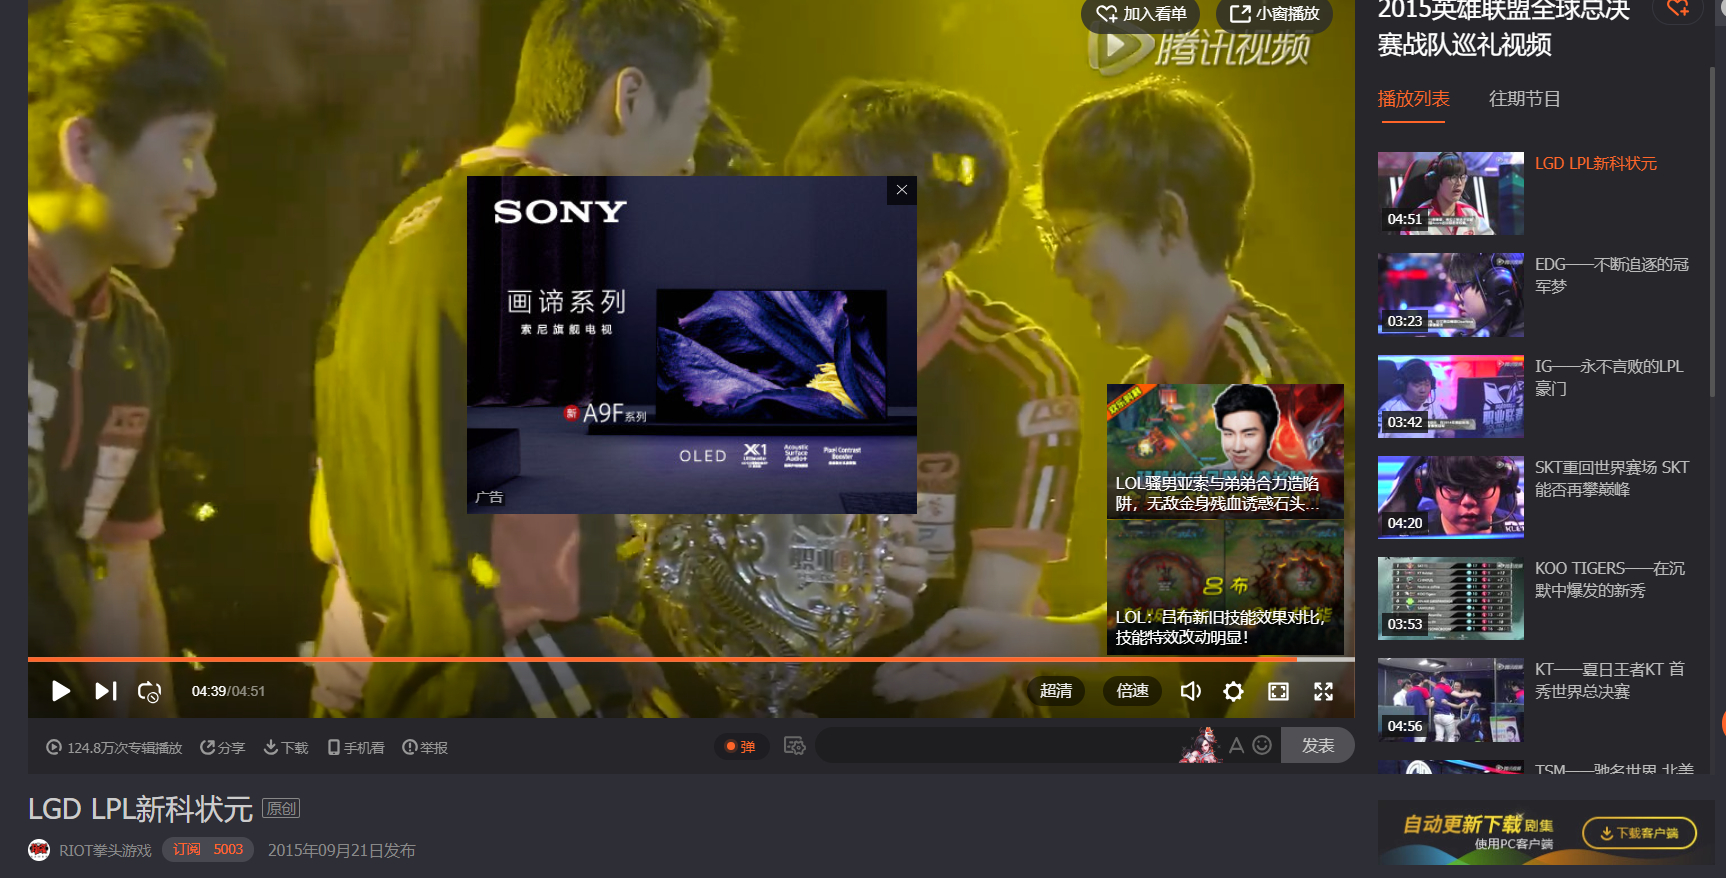Open the emoji smiley picker
The image size is (1726, 878).
click(1263, 745)
